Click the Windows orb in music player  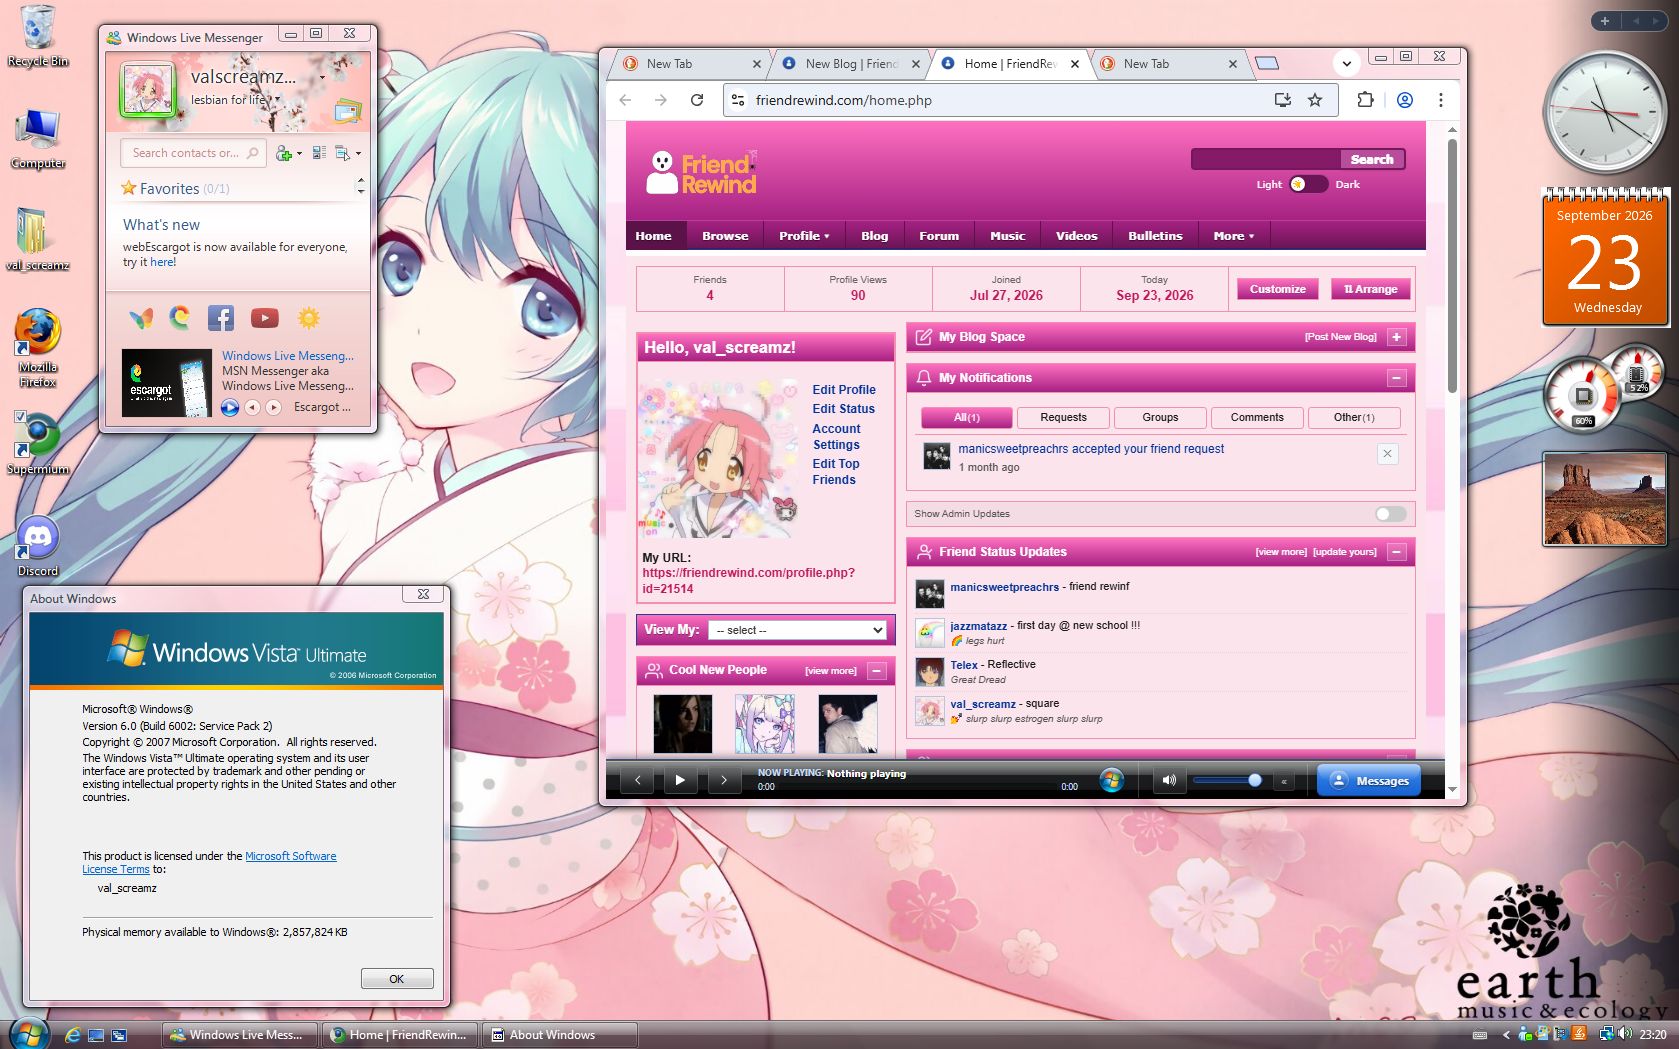(1111, 780)
